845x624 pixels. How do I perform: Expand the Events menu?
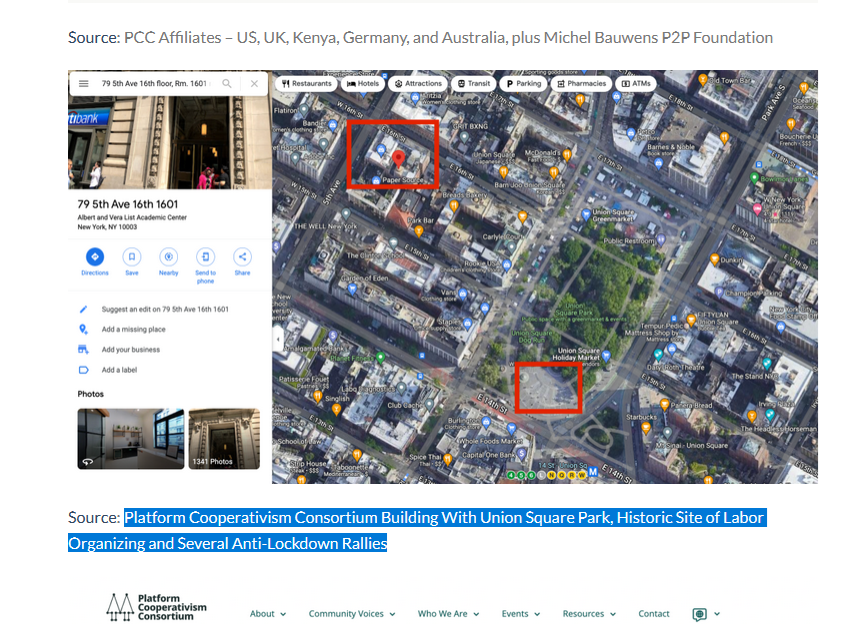tap(521, 614)
